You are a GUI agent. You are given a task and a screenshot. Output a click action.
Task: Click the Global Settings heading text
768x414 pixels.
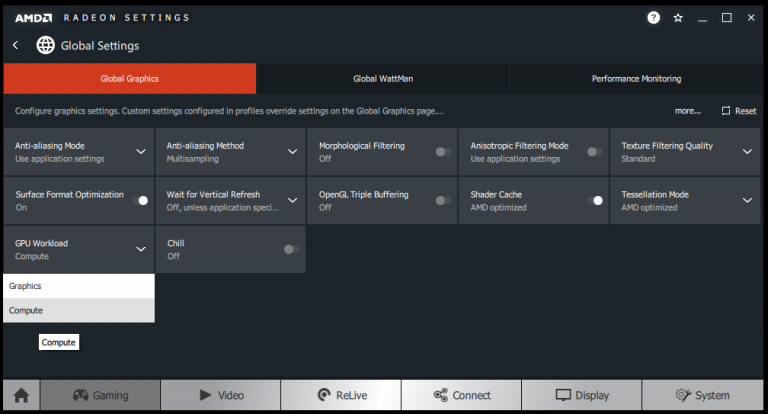coord(100,46)
